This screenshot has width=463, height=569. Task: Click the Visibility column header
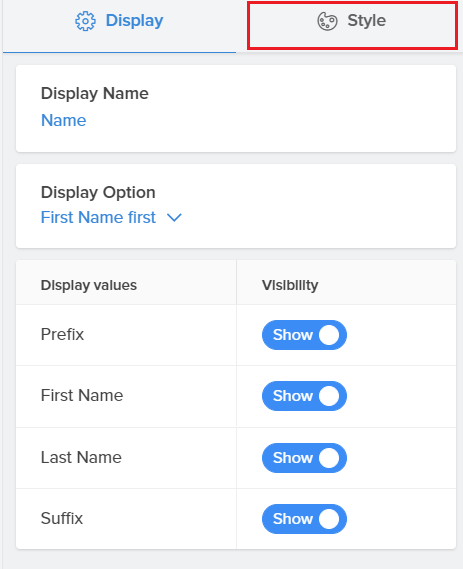coord(290,285)
